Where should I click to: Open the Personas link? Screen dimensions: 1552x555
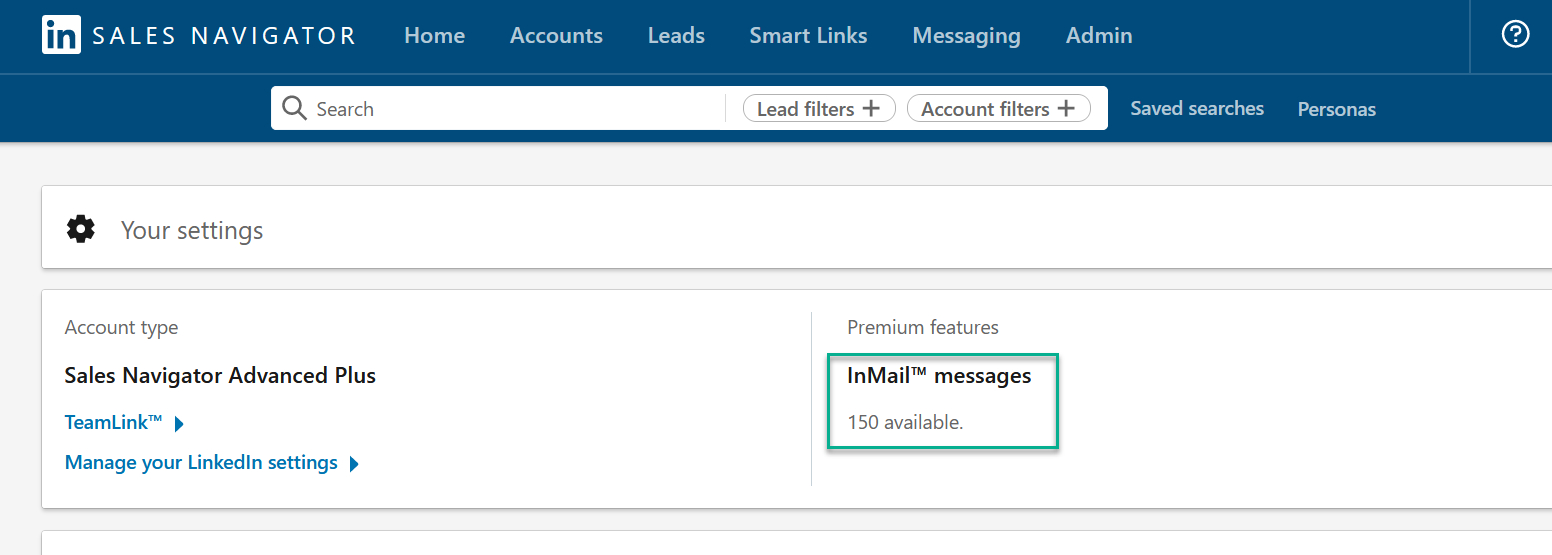point(1336,109)
